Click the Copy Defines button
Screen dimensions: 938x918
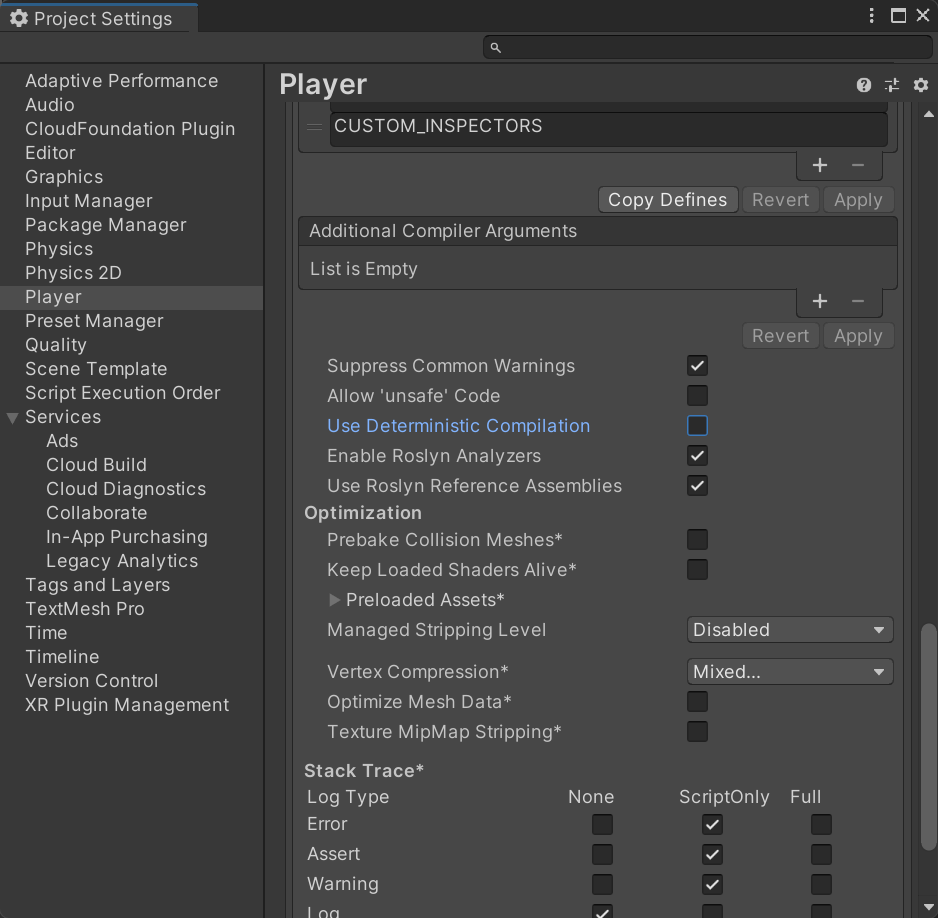point(668,199)
